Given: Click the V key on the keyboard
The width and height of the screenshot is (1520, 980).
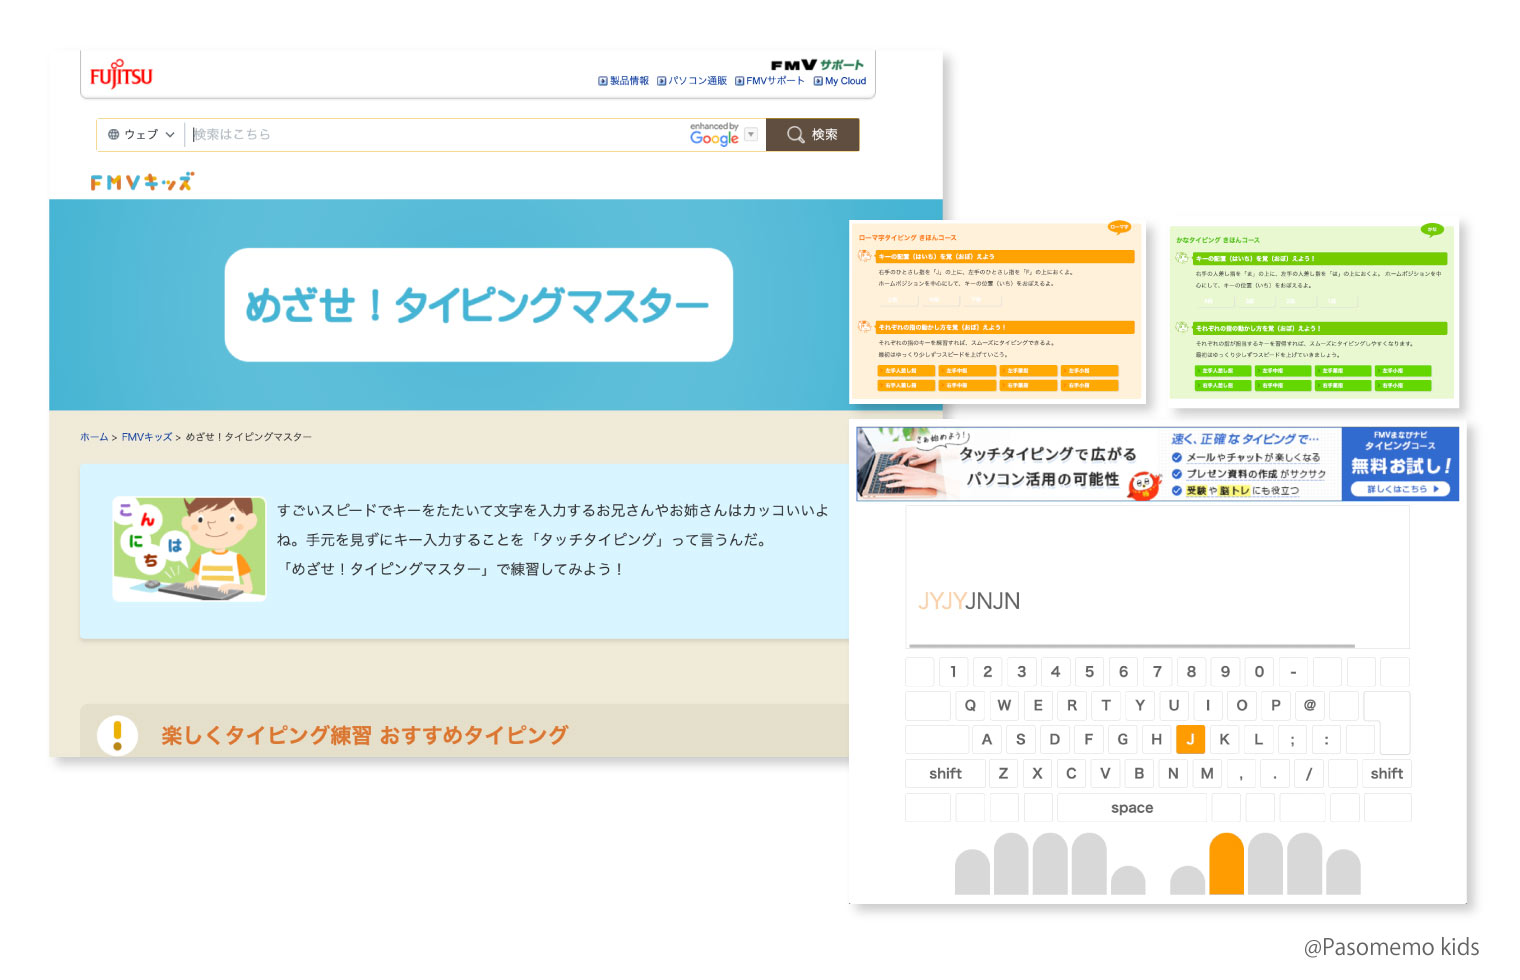Looking at the screenshot, I should coord(1105,773).
